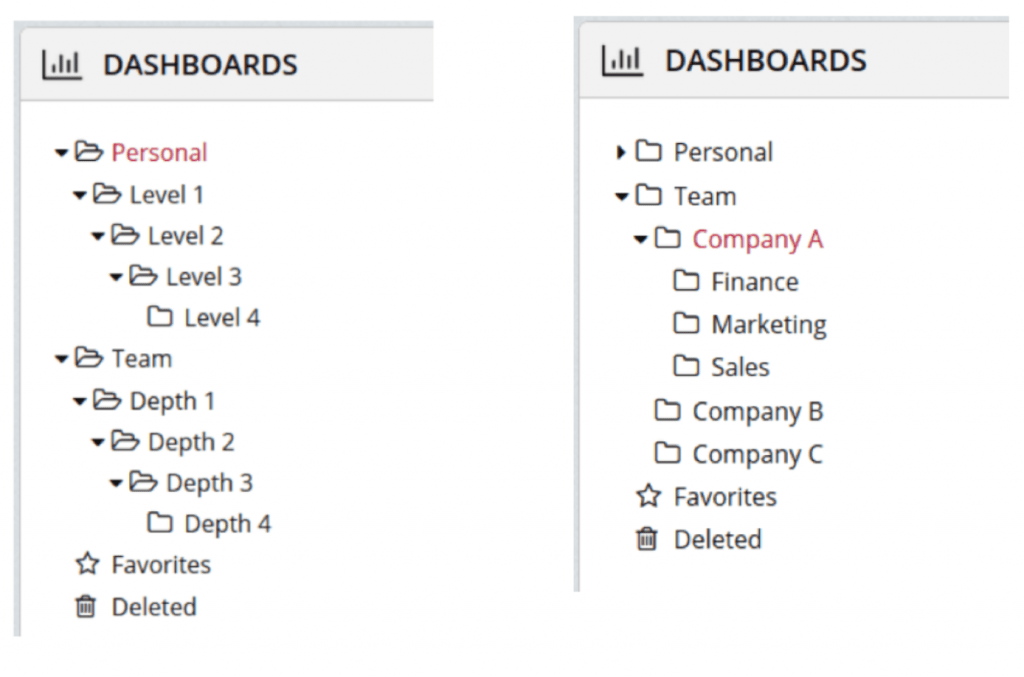The image size is (1024, 677).
Task: Open the Level 1 folder label
Action: (x=167, y=195)
